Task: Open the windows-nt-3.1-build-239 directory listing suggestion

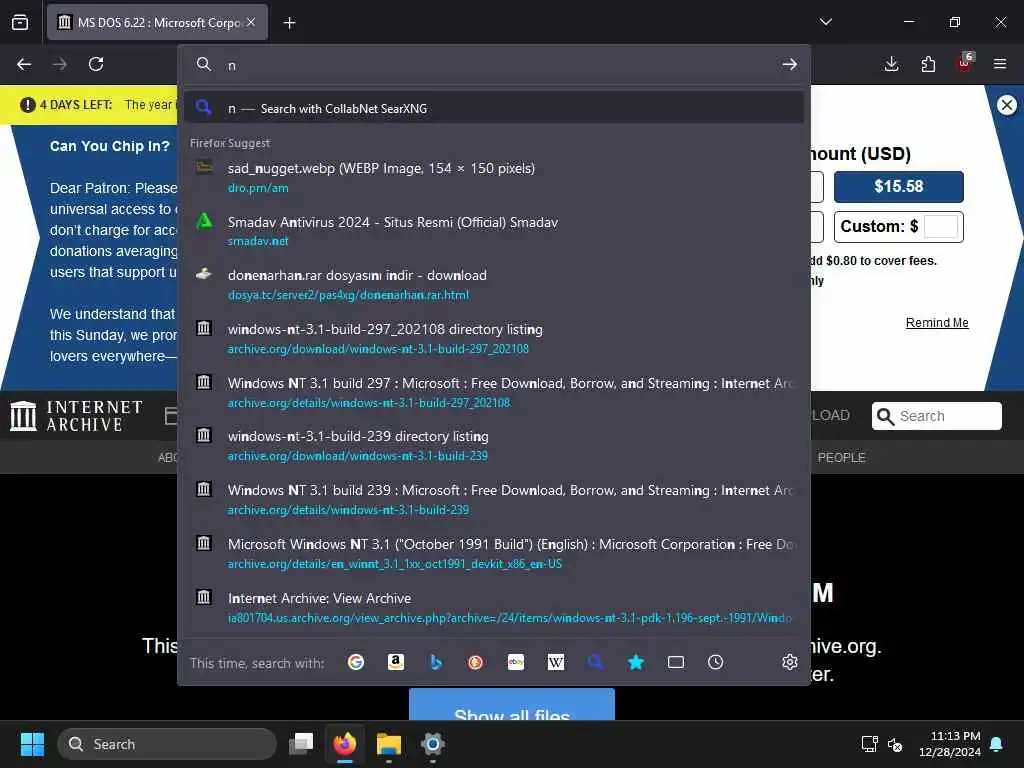Action: (x=494, y=446)
